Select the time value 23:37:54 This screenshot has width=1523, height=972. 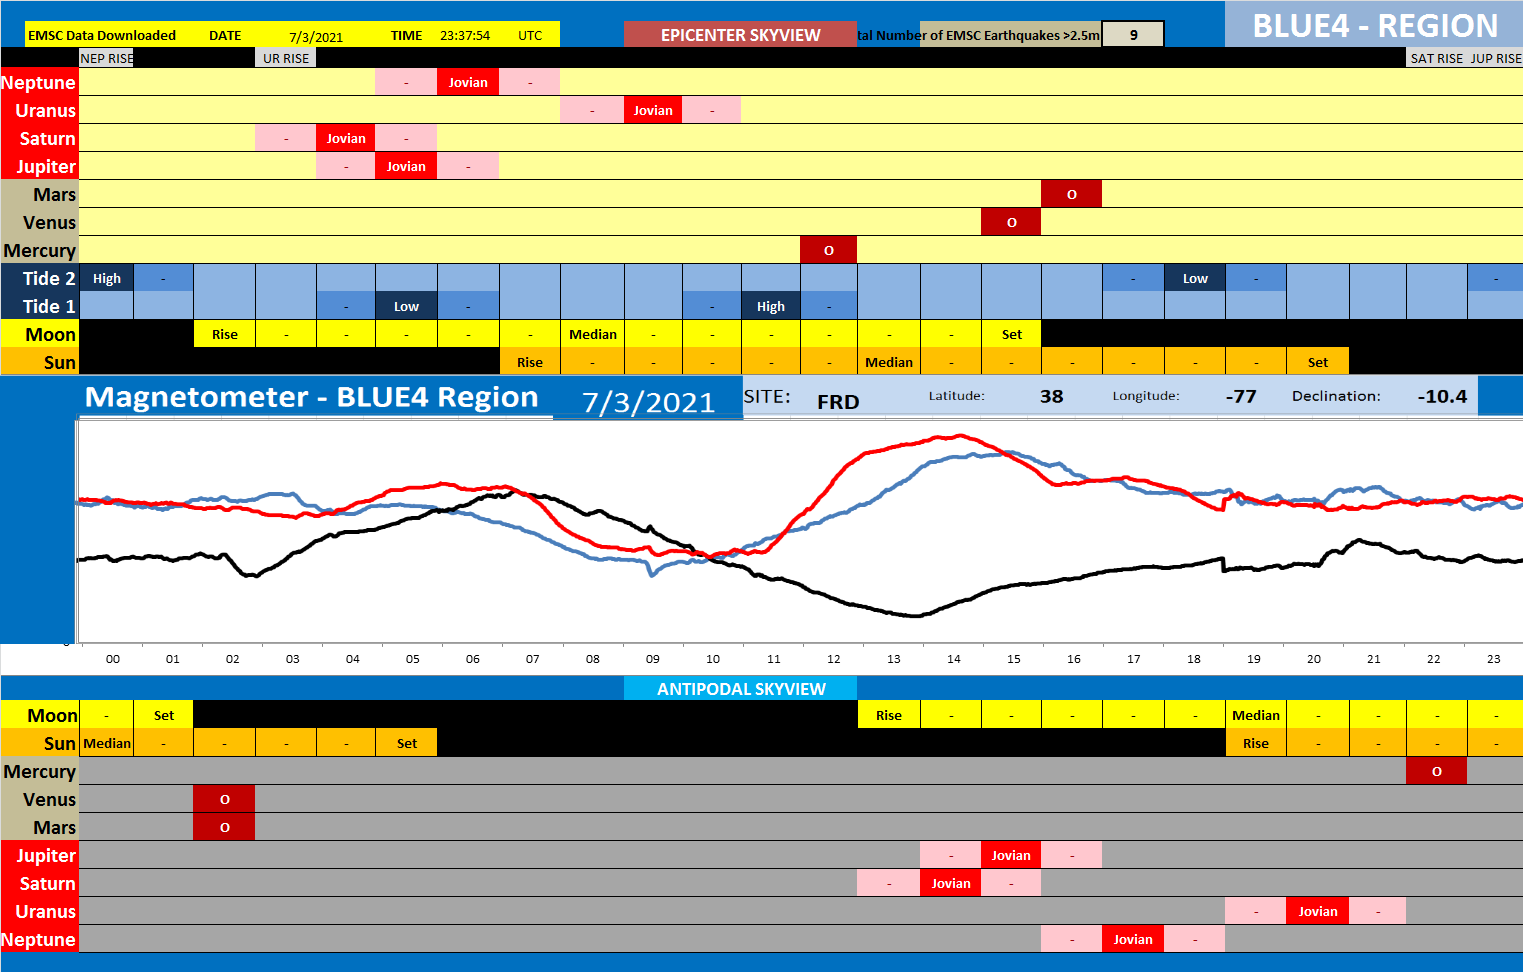click(465, 35)
